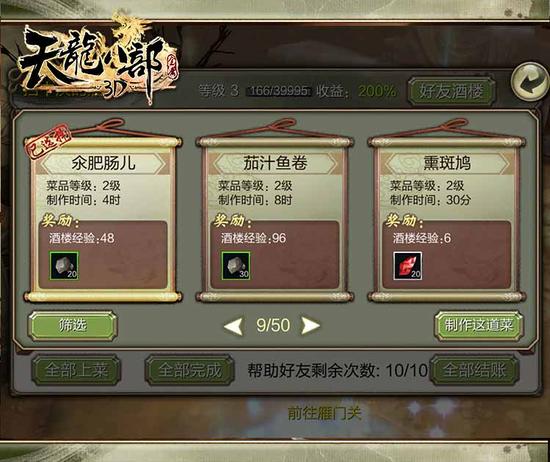
Task: Open the 筛选 filter button
Action: click(x=72, y=326)
